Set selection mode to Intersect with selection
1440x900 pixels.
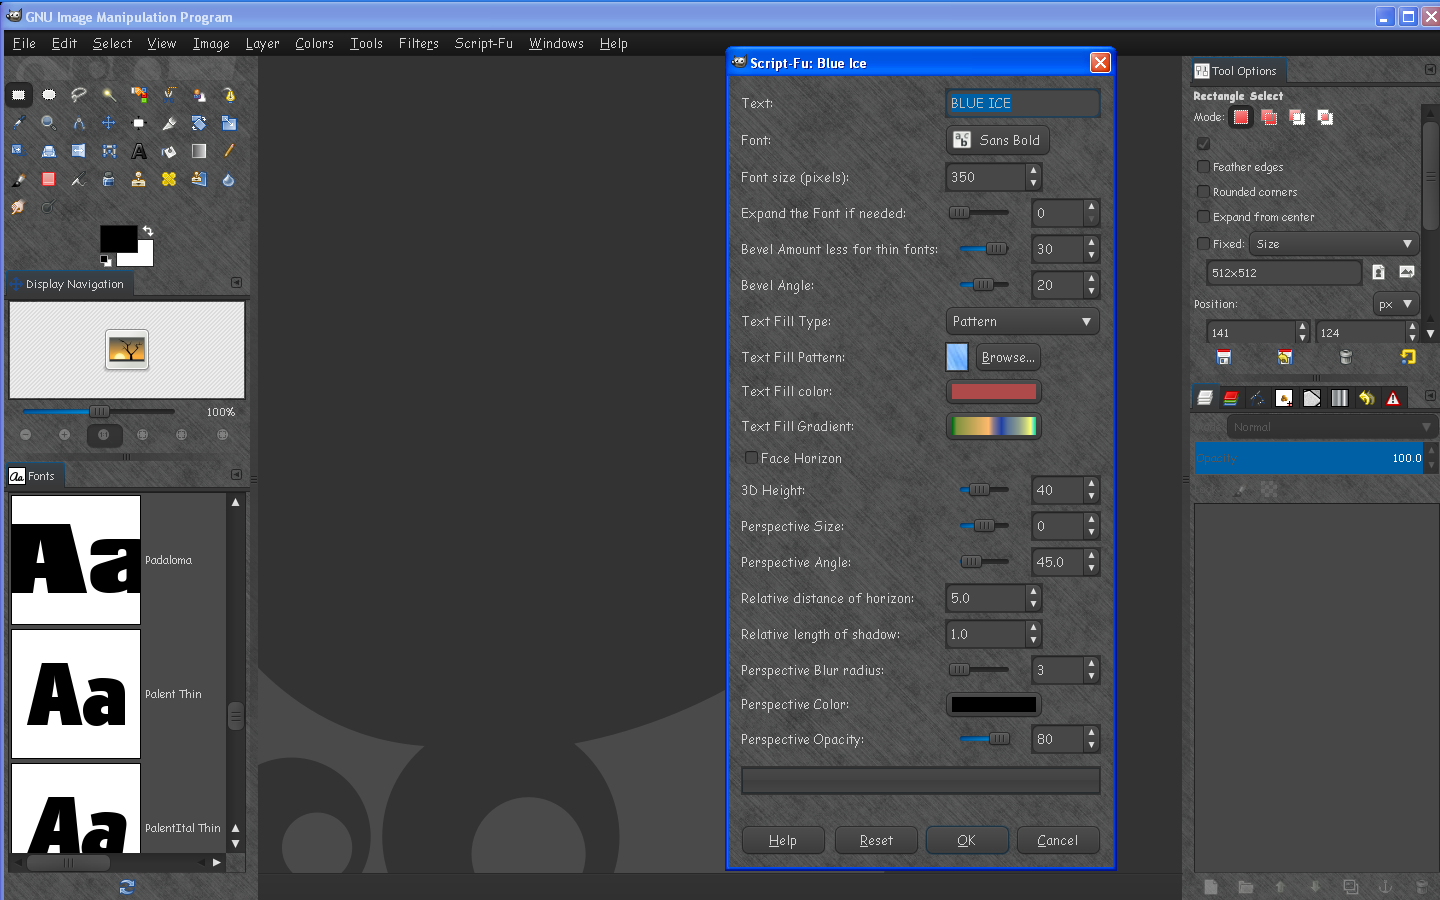point(1325,117)
